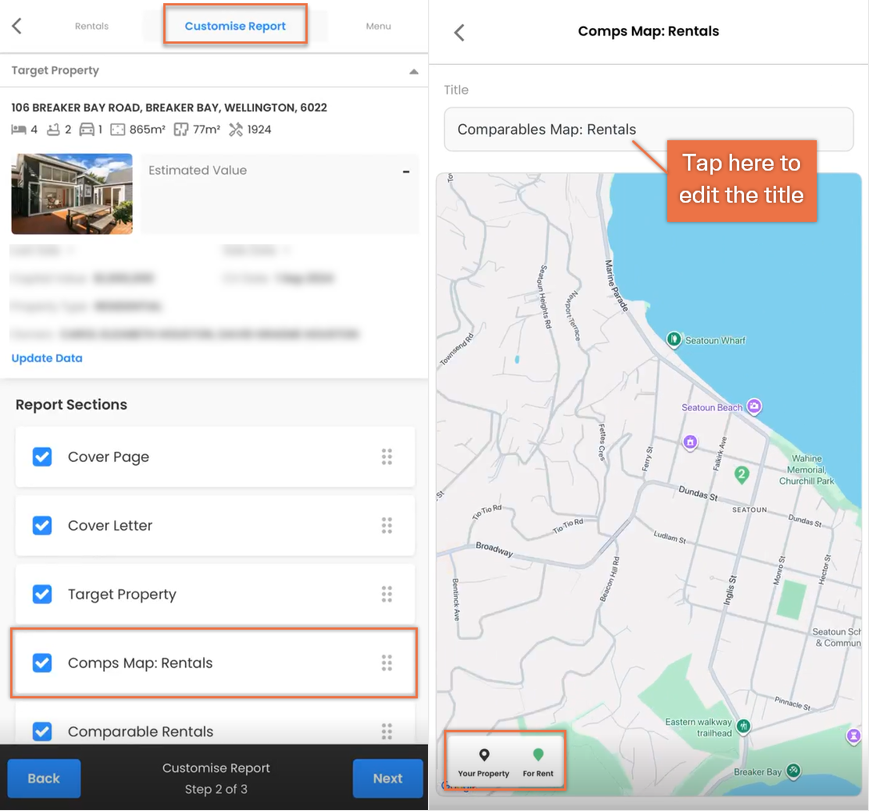Click the Seatoun Wharf map marker
The width and height of the screenshot is (869, 811).
[673, 339]
